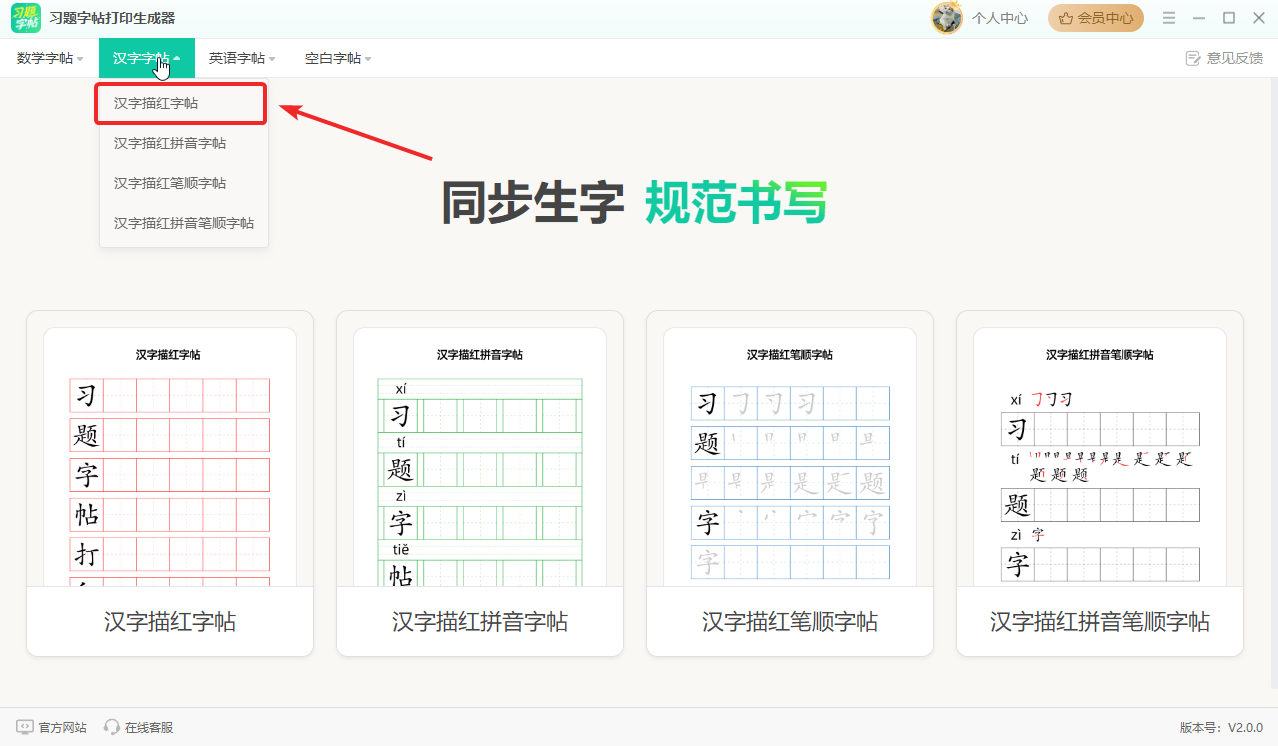The image size is (1278, 746).
Task: Expand the 英语字帖 dropdown menu
Action: click(x=242, y=58)
